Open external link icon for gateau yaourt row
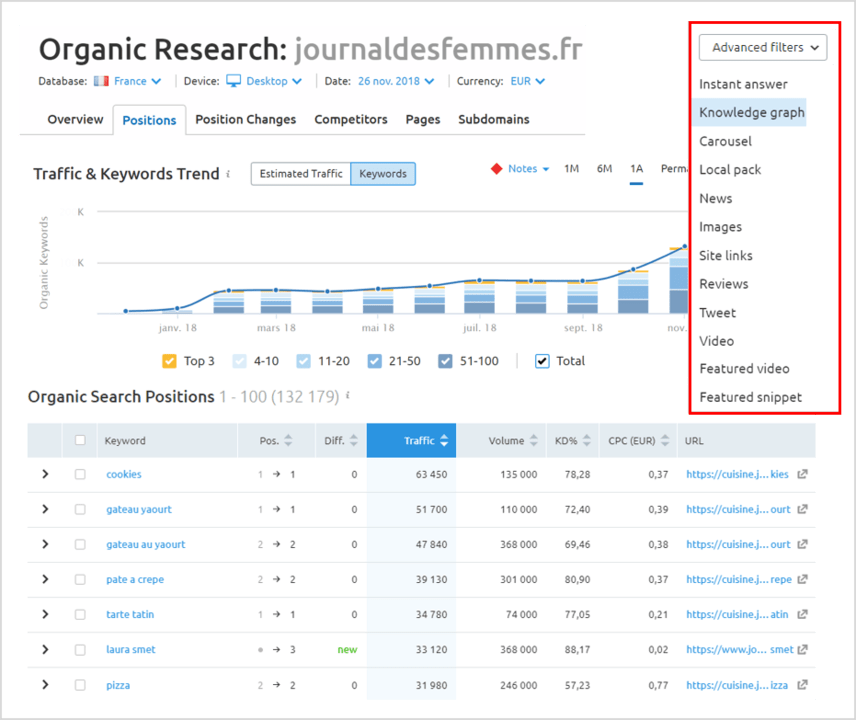856x720 pixels. coord(802,509)
